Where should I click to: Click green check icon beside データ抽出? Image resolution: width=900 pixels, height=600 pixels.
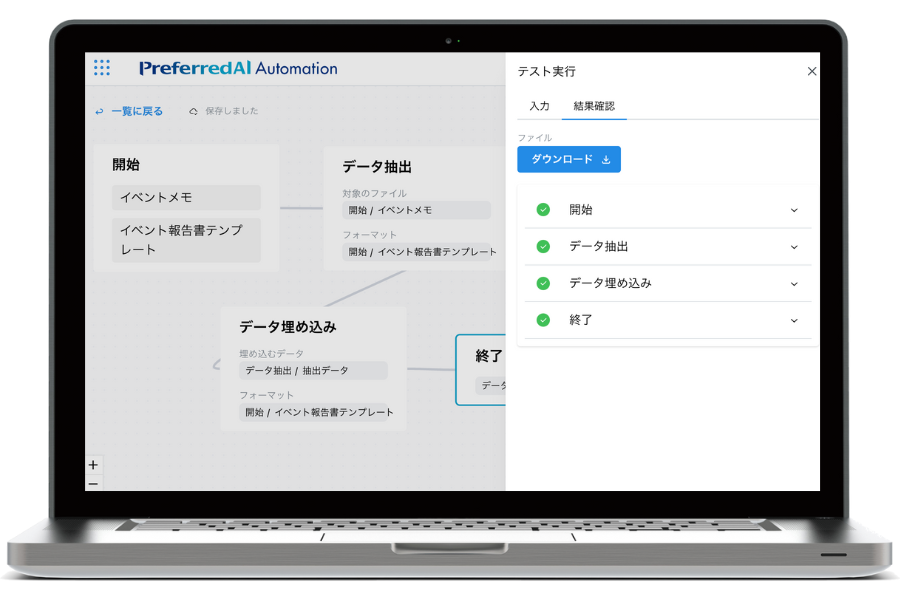pos(543,247)
